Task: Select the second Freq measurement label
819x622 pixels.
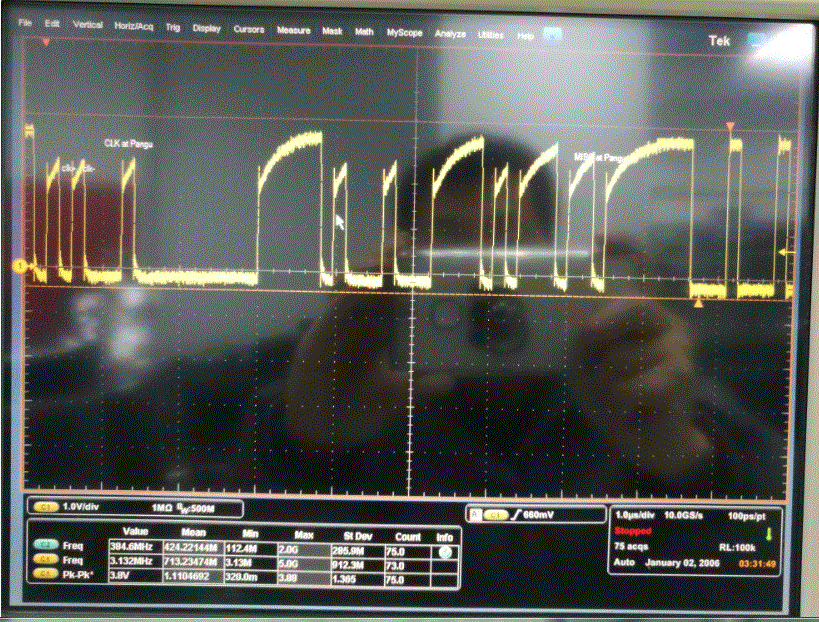Action: coord(73,560)
